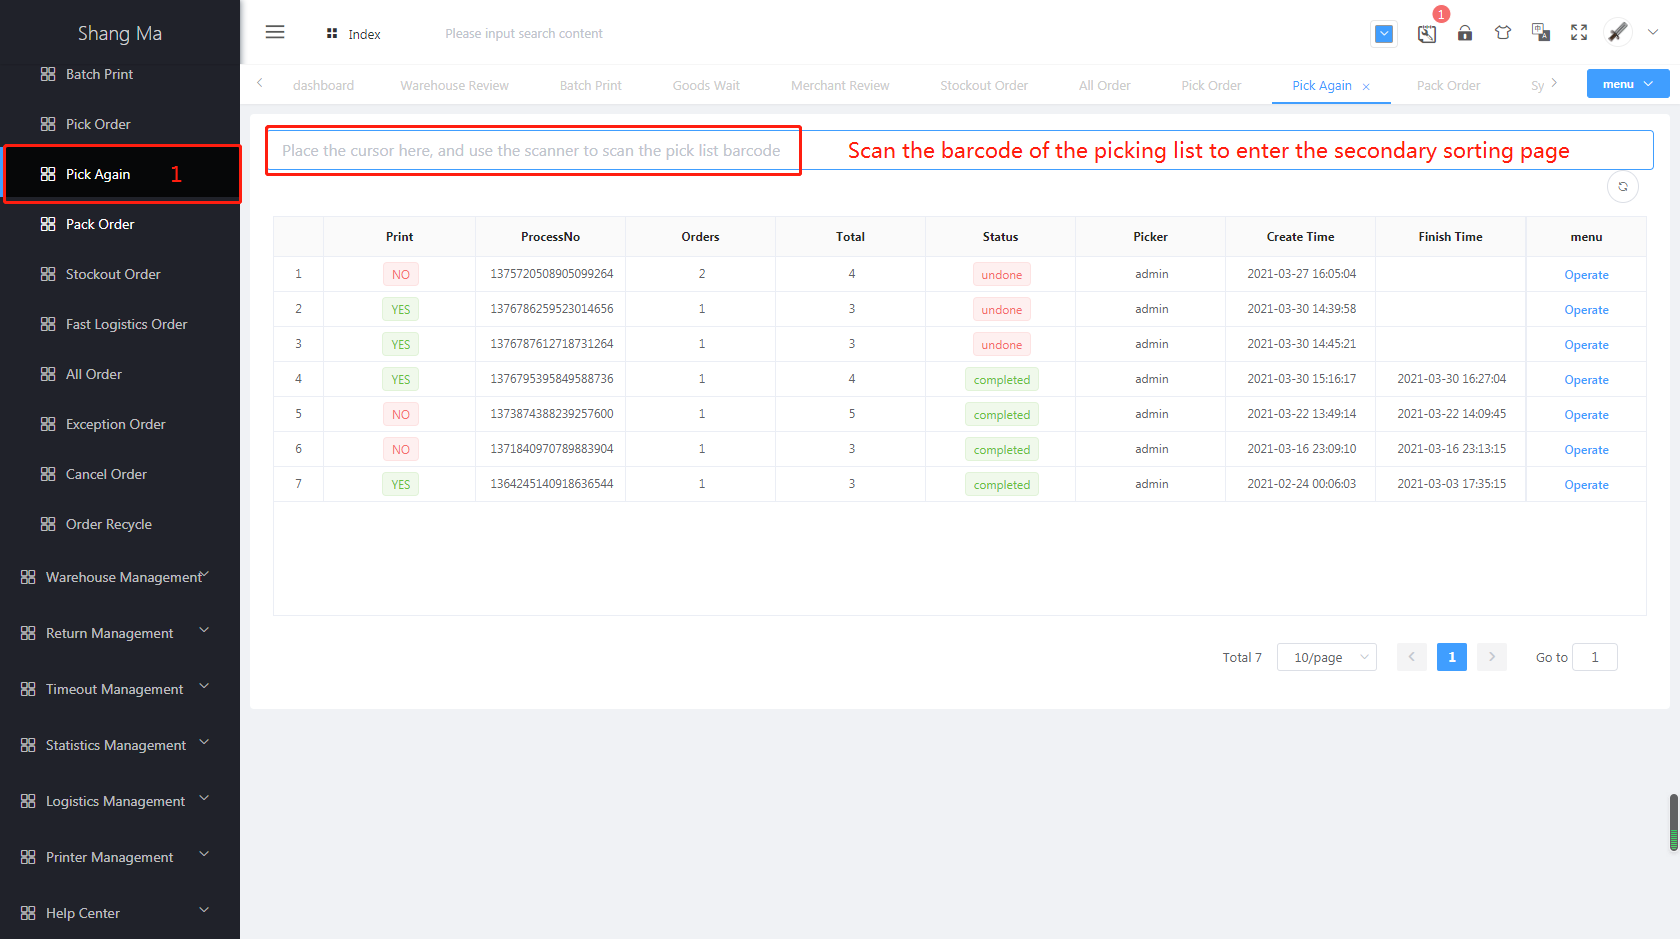Expand Printer Management section
The width and height of the screenshot is (1680, 939).
point(120,857)
